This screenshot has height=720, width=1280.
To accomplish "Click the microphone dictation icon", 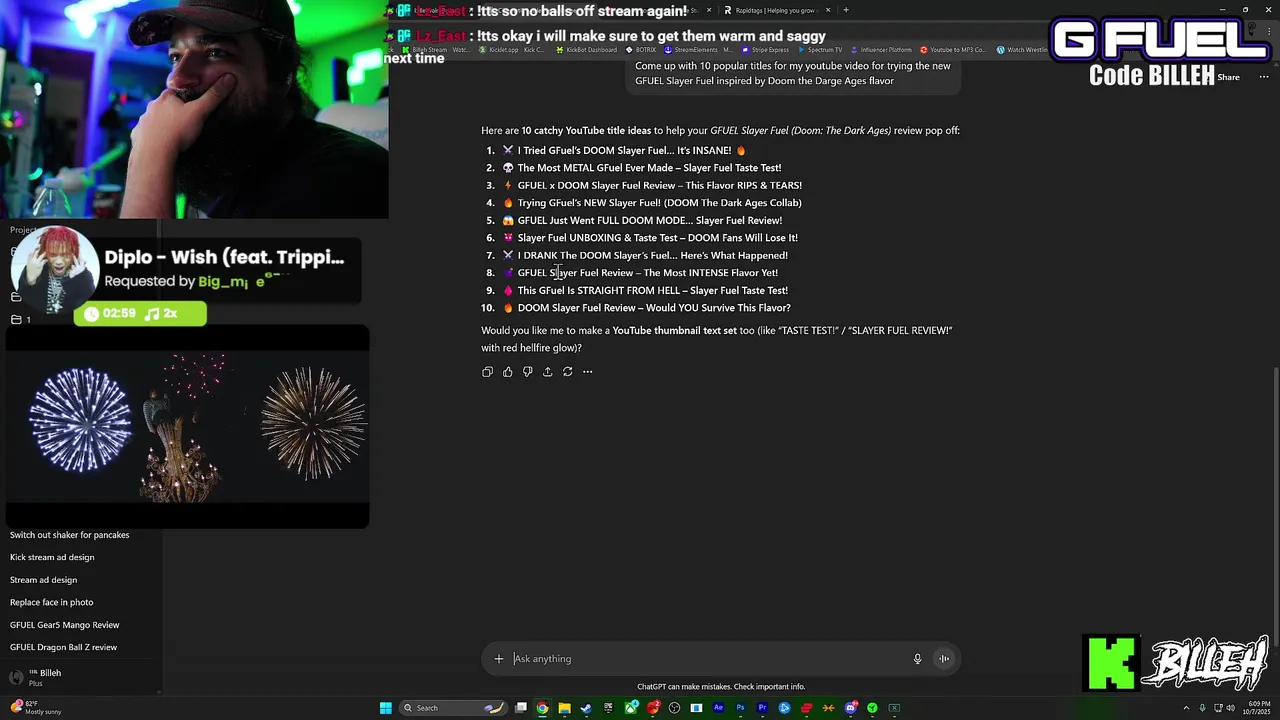I will [x=917, y=658].
